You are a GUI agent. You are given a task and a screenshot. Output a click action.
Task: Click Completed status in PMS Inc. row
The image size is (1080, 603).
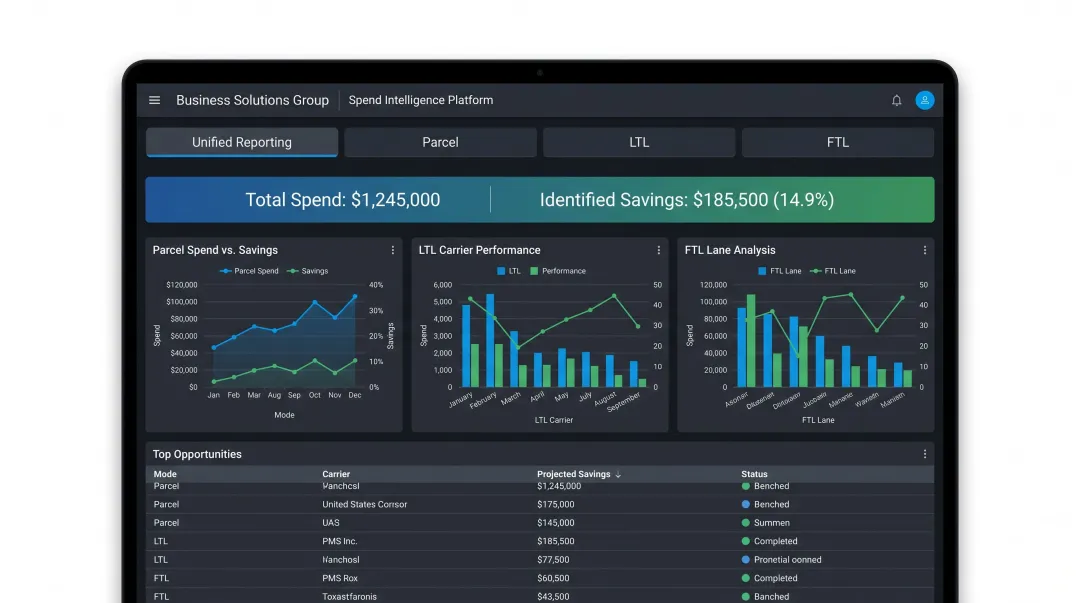click(769, 542)
